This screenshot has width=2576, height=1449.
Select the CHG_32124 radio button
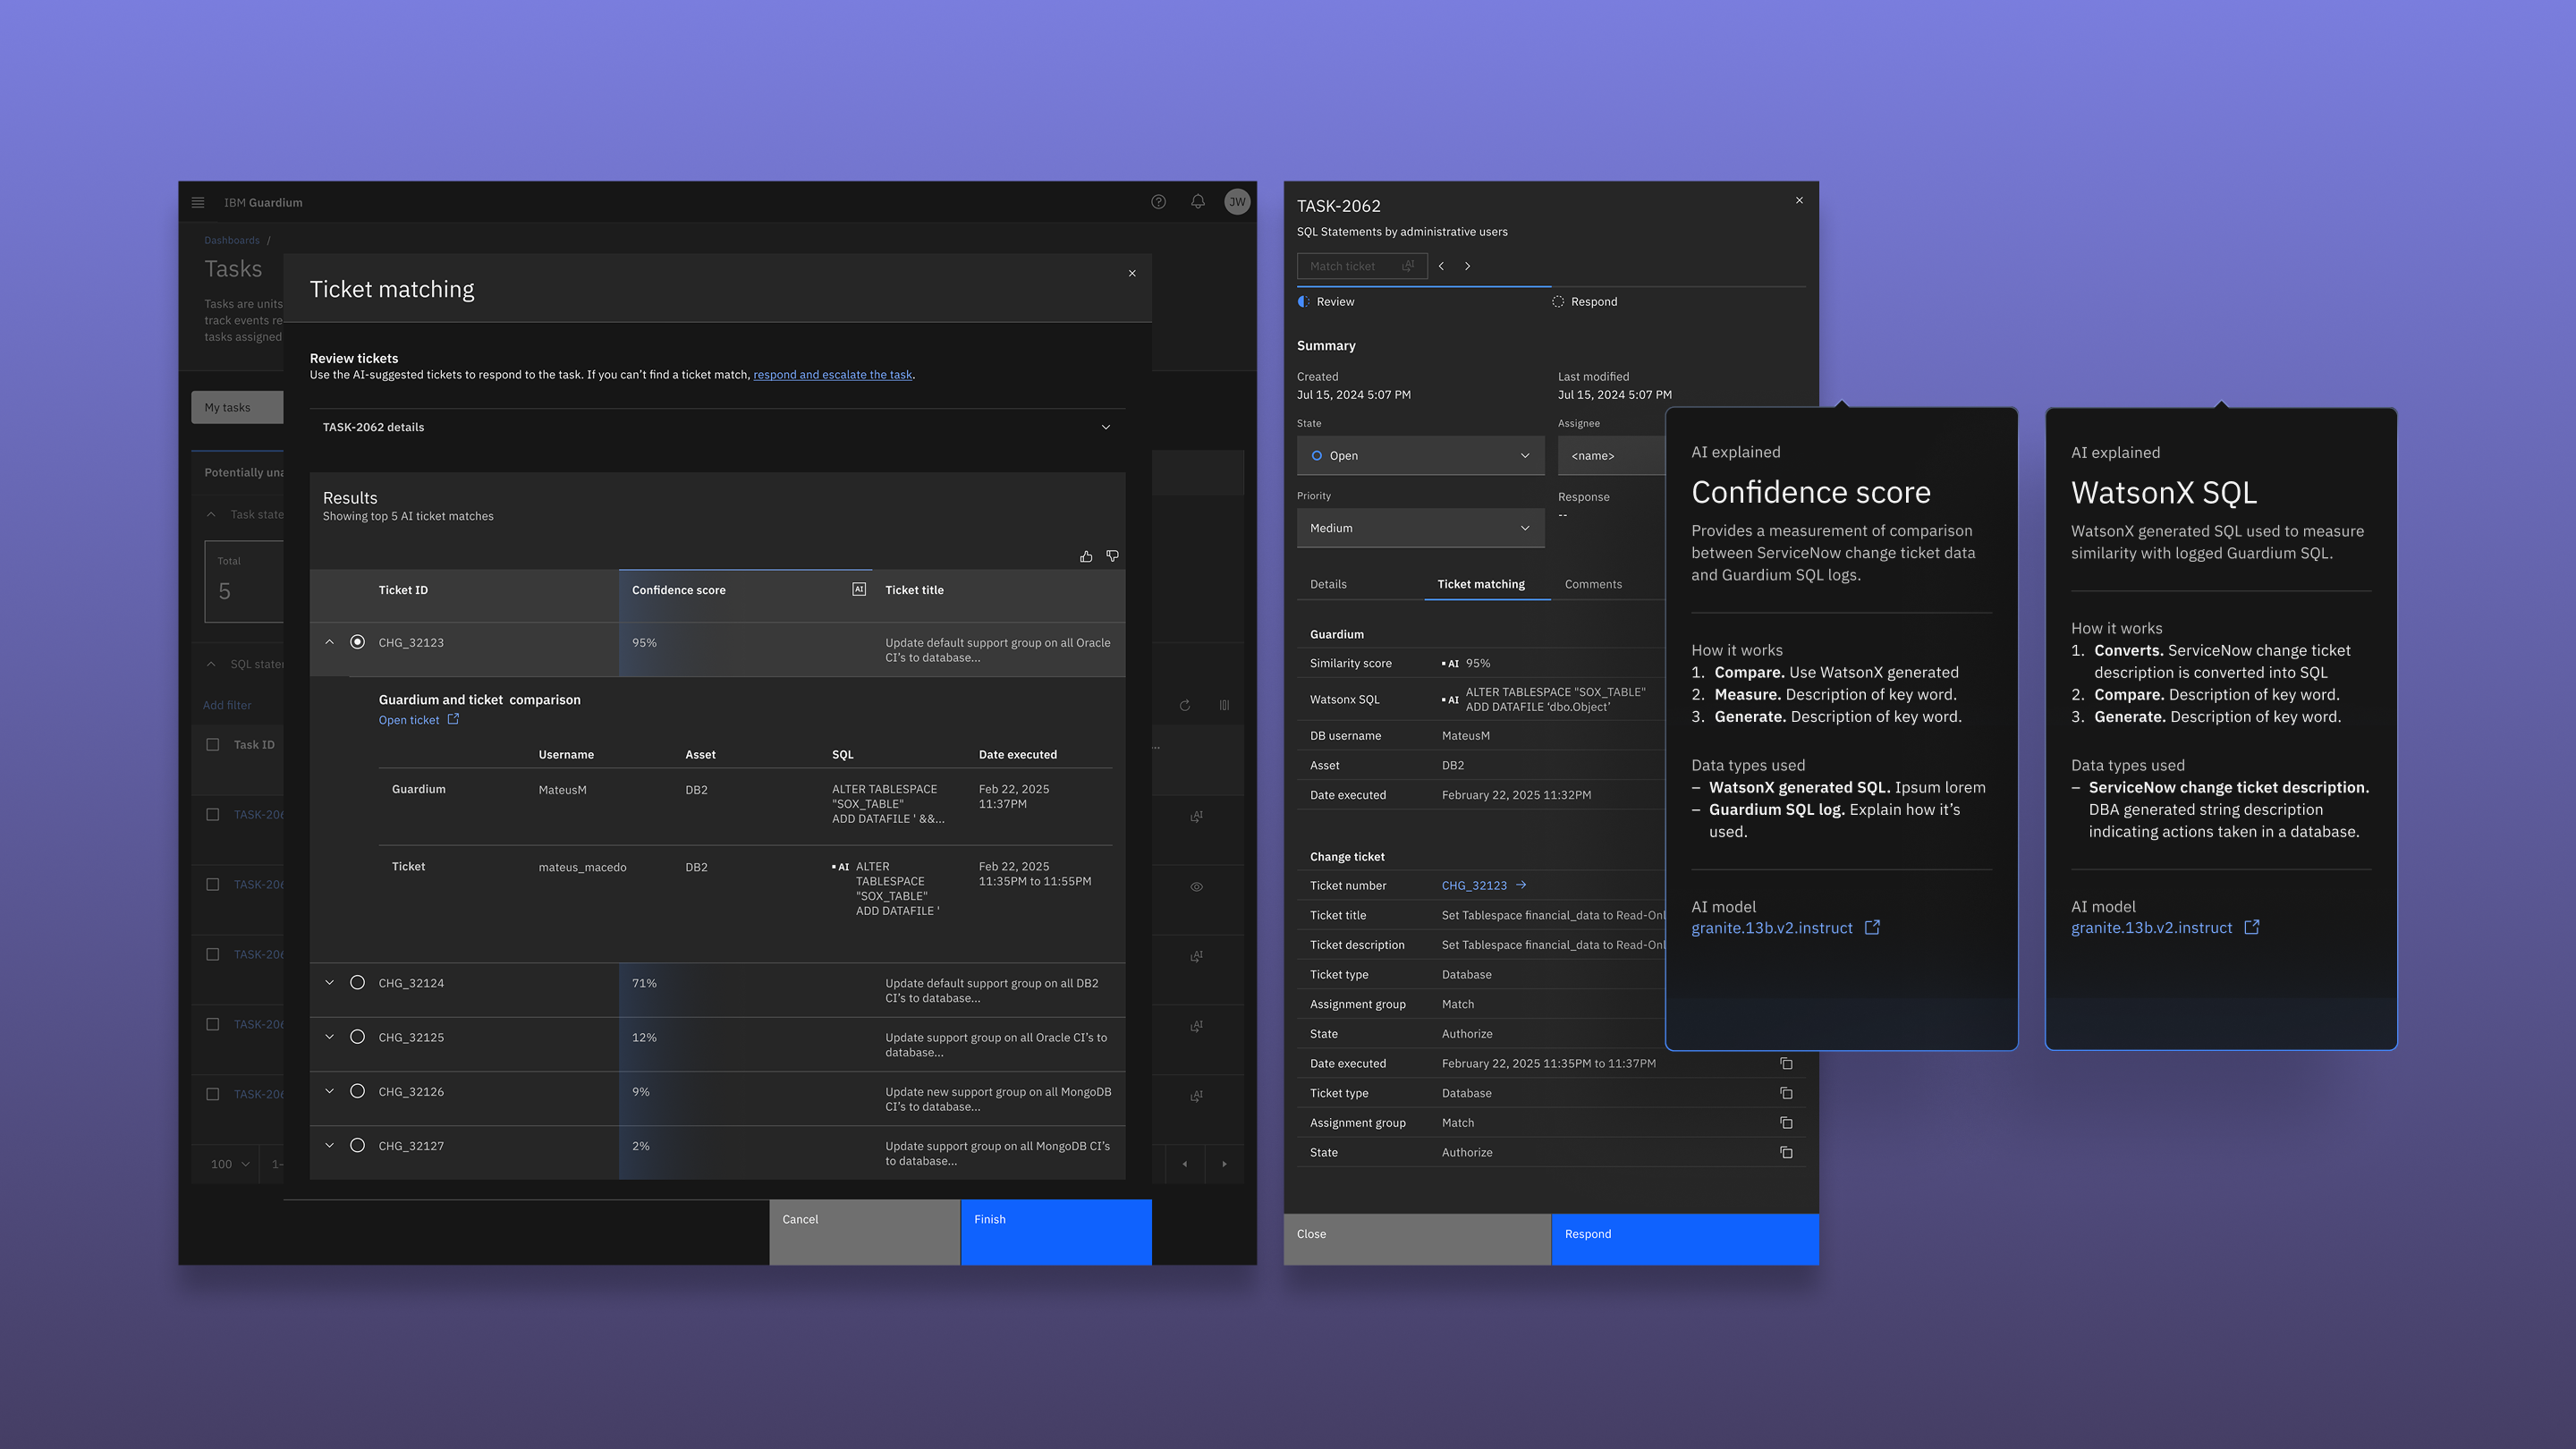point(357,983)
